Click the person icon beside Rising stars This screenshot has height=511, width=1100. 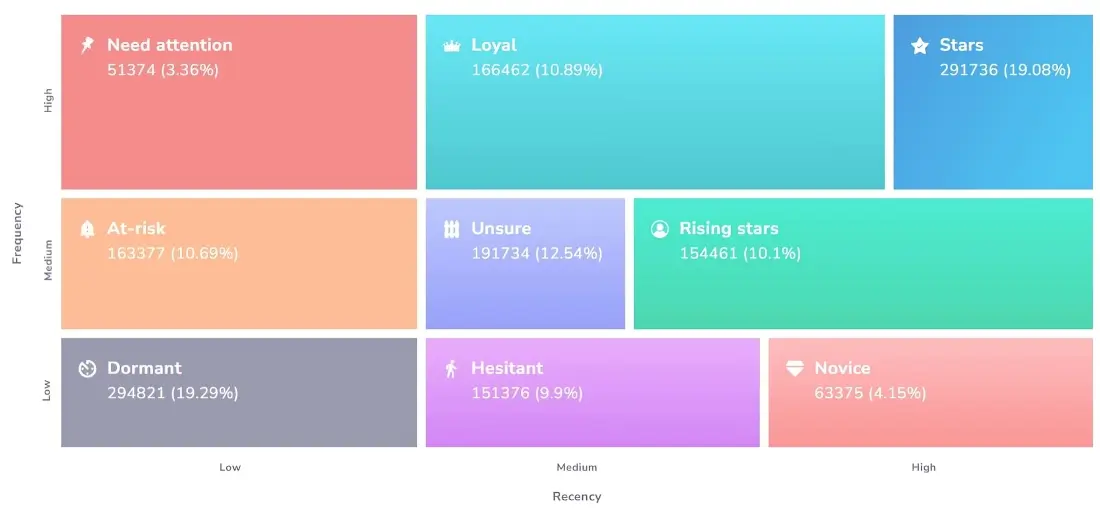(659, 229)
